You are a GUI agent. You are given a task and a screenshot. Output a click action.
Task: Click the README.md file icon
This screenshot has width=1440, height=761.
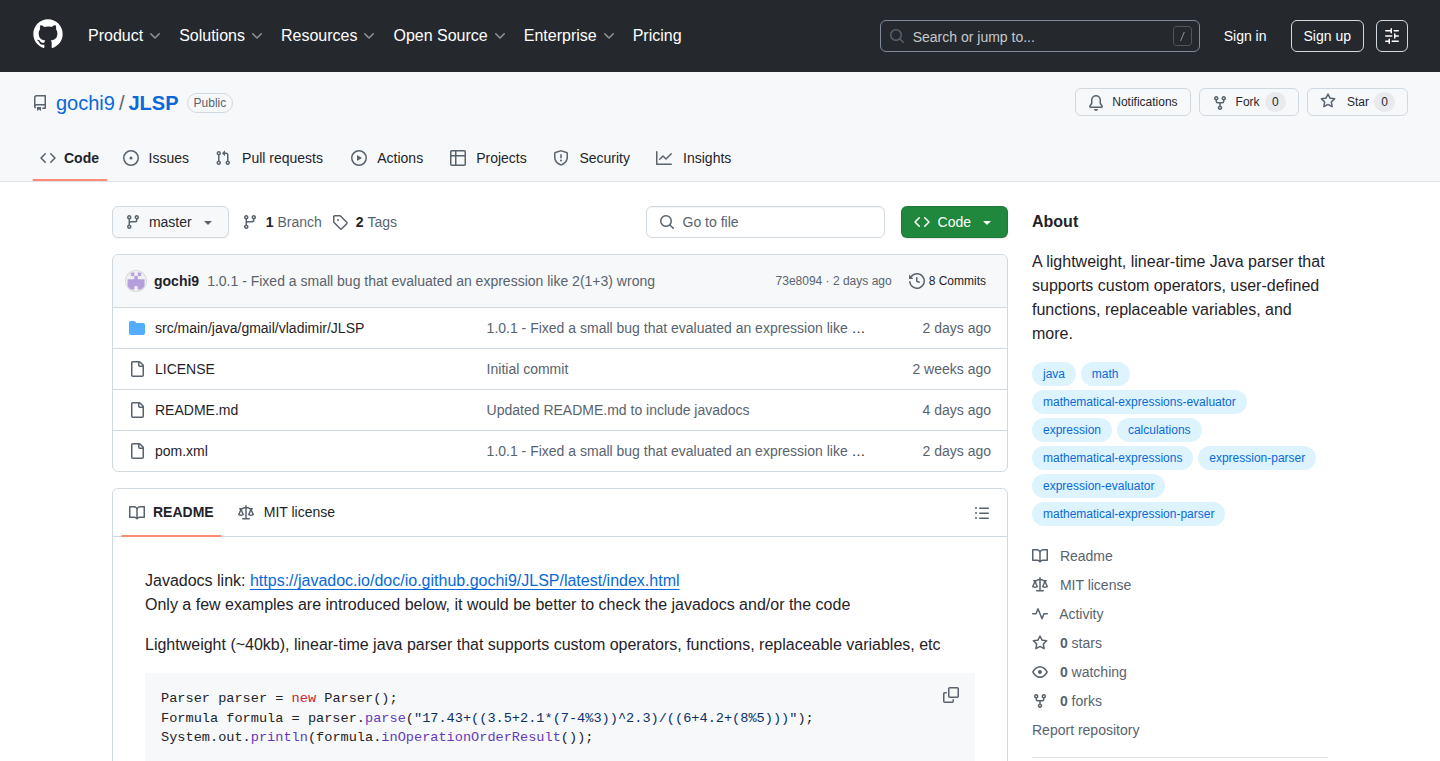[x=137, y=410]
